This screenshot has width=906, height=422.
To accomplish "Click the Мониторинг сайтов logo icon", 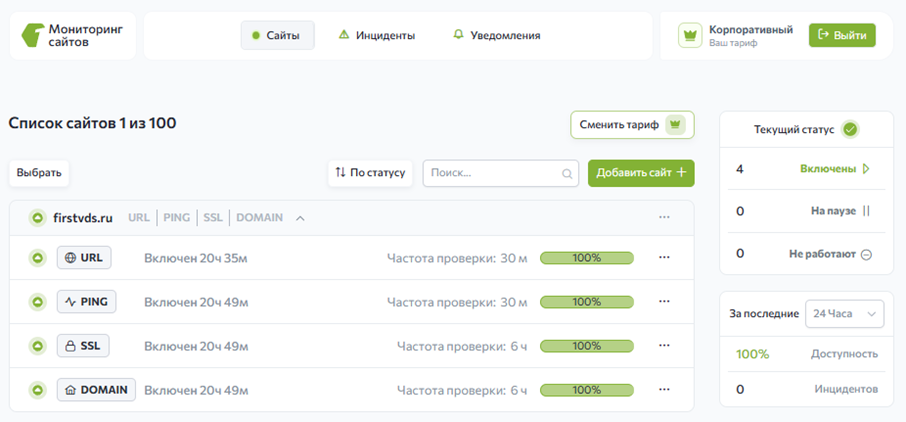I will pos(32,35).
